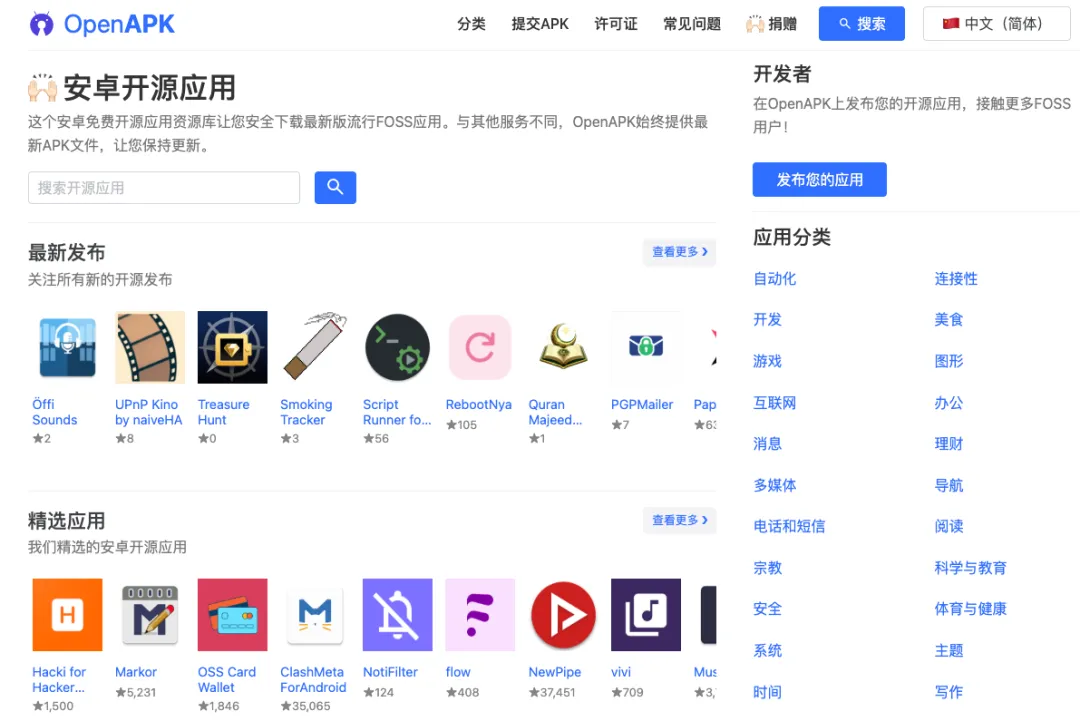The width and height of the screenshot is (1080, 721).
Task: Click the RebootNya app name link
Action: point(479,405)
